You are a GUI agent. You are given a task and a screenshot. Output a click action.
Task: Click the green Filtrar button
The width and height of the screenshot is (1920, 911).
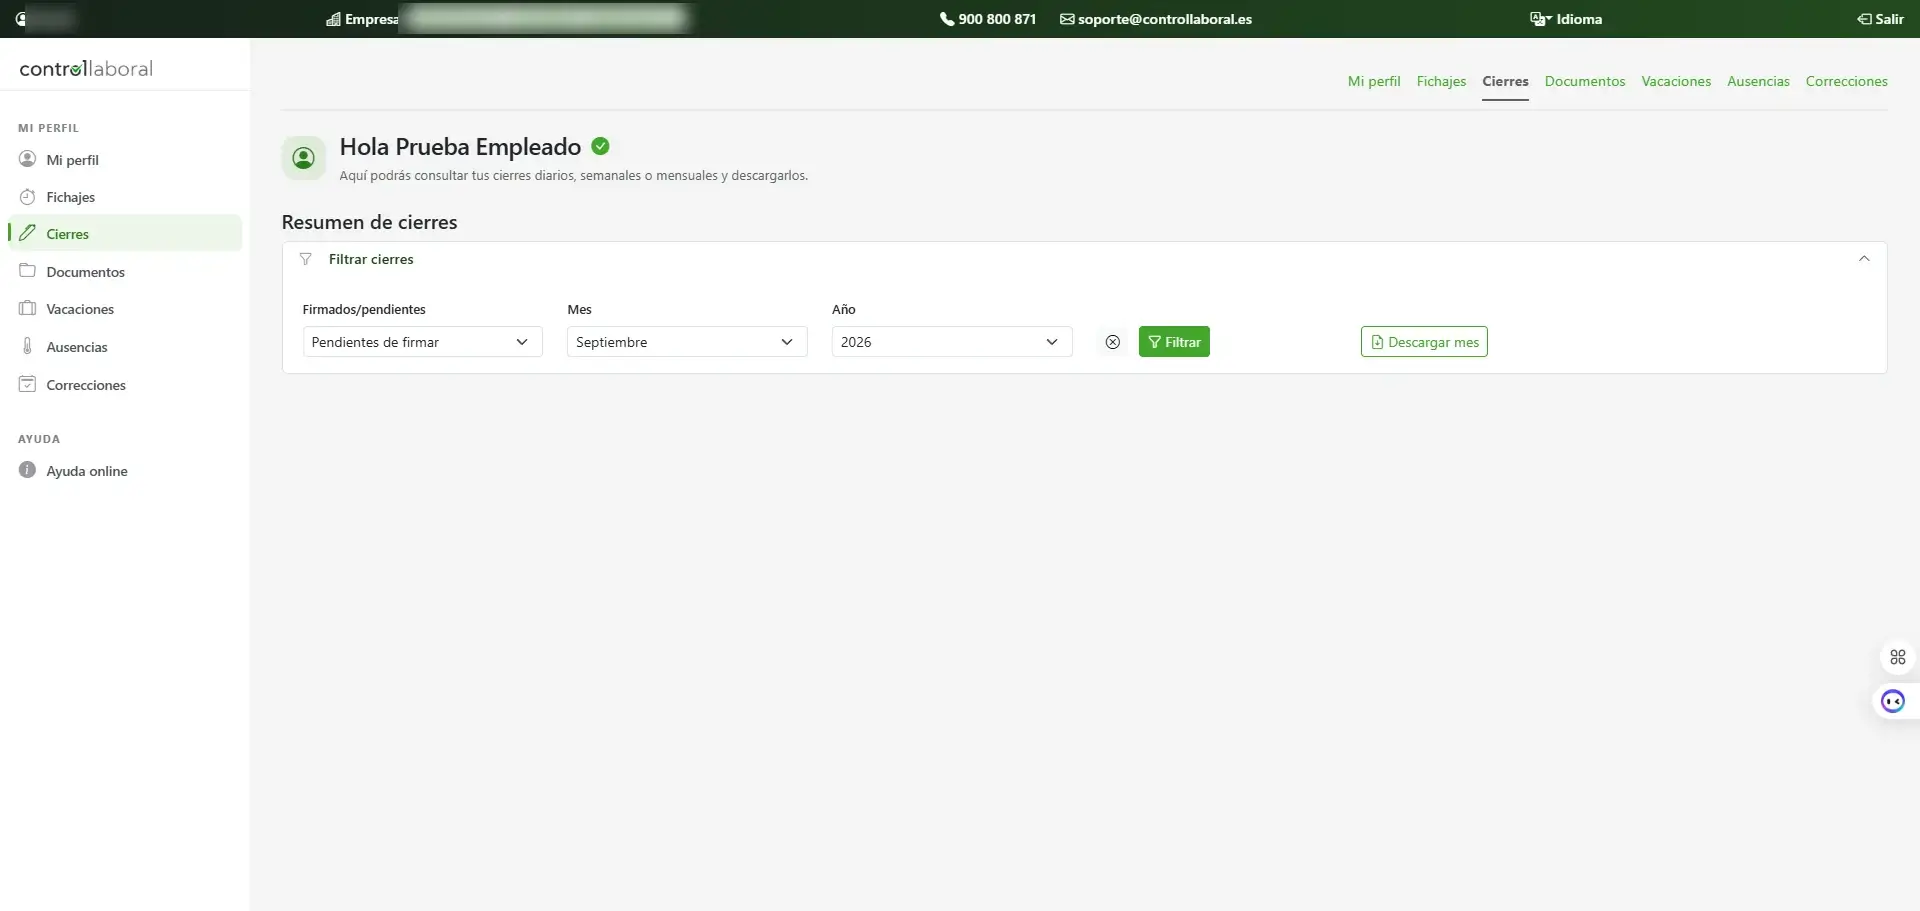tap(1174, 342)
